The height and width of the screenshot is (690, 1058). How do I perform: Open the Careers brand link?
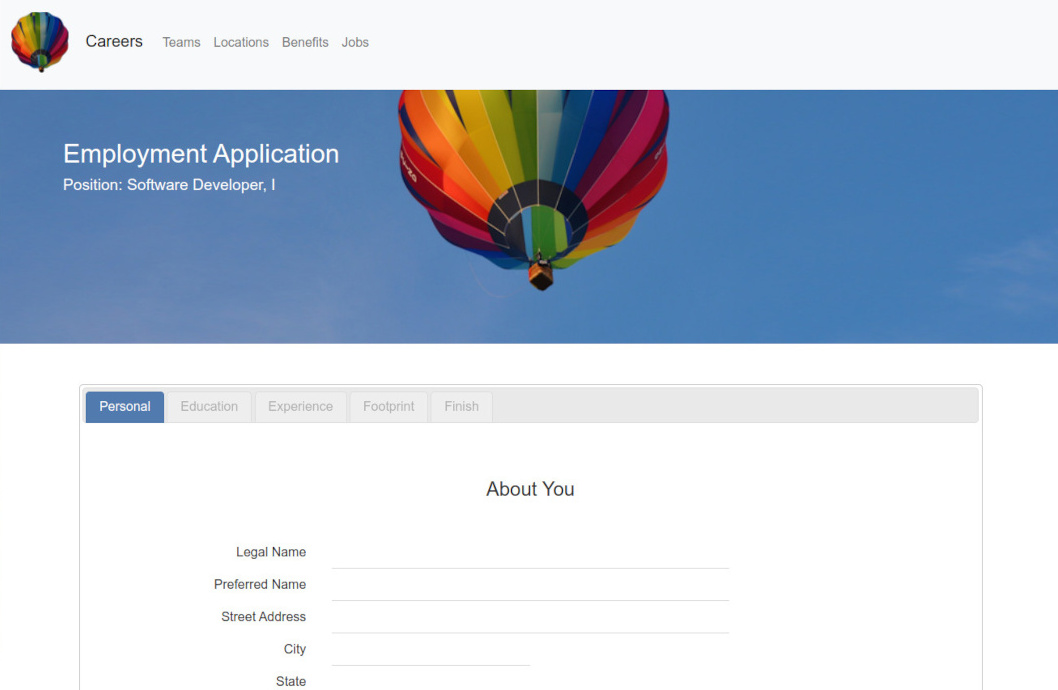coord(114,42)
